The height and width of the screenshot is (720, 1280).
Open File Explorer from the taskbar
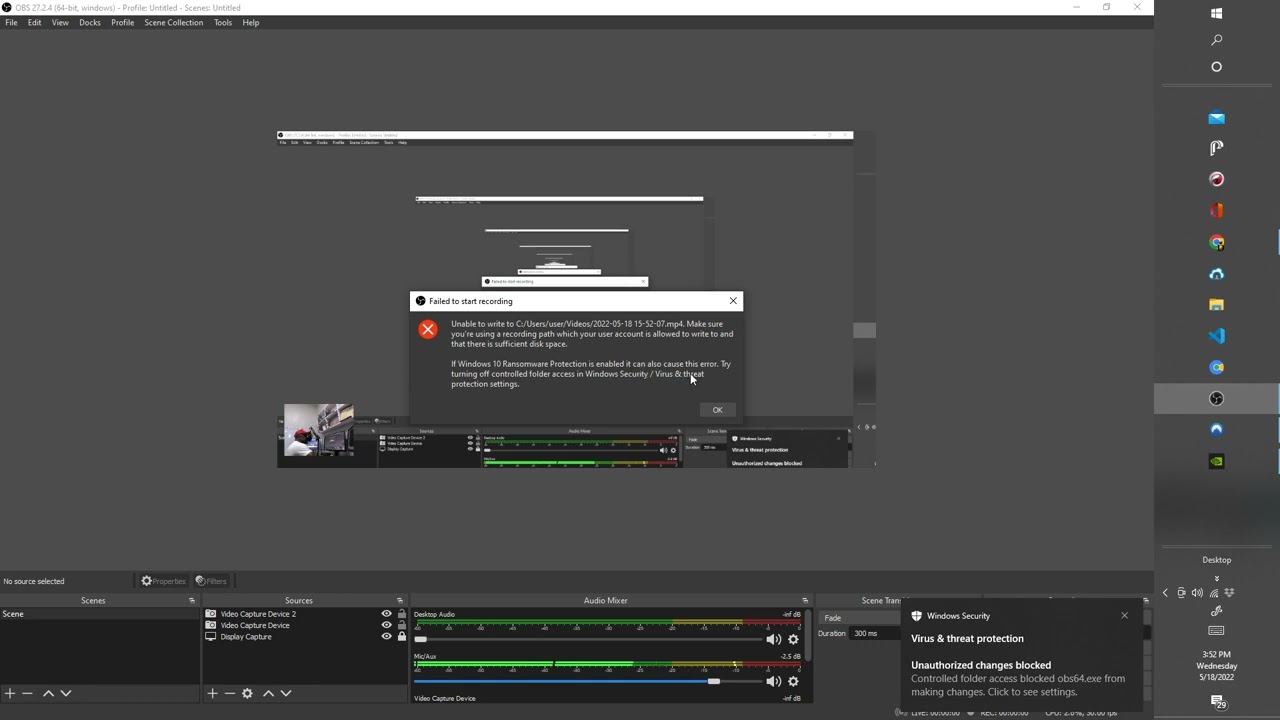[x=1217, y=305]
